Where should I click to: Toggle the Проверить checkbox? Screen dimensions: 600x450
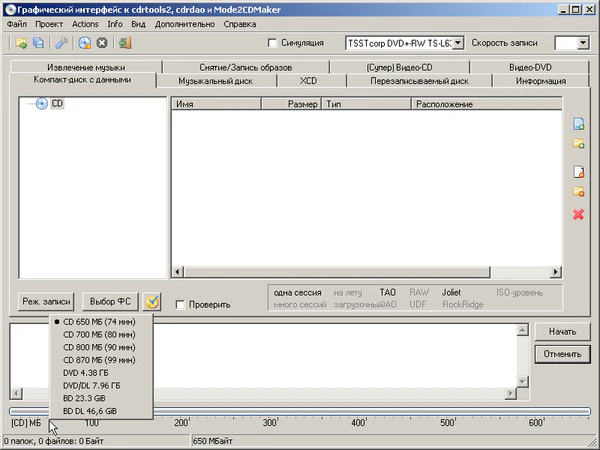coord(180,305)
